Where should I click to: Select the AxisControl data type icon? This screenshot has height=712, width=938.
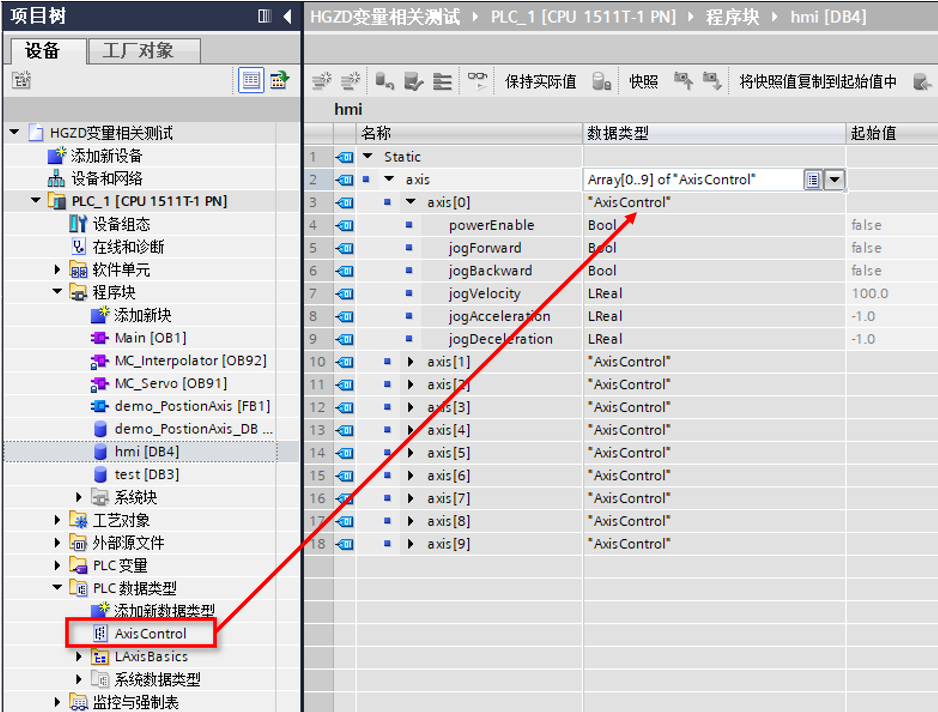tap(99, 633)
